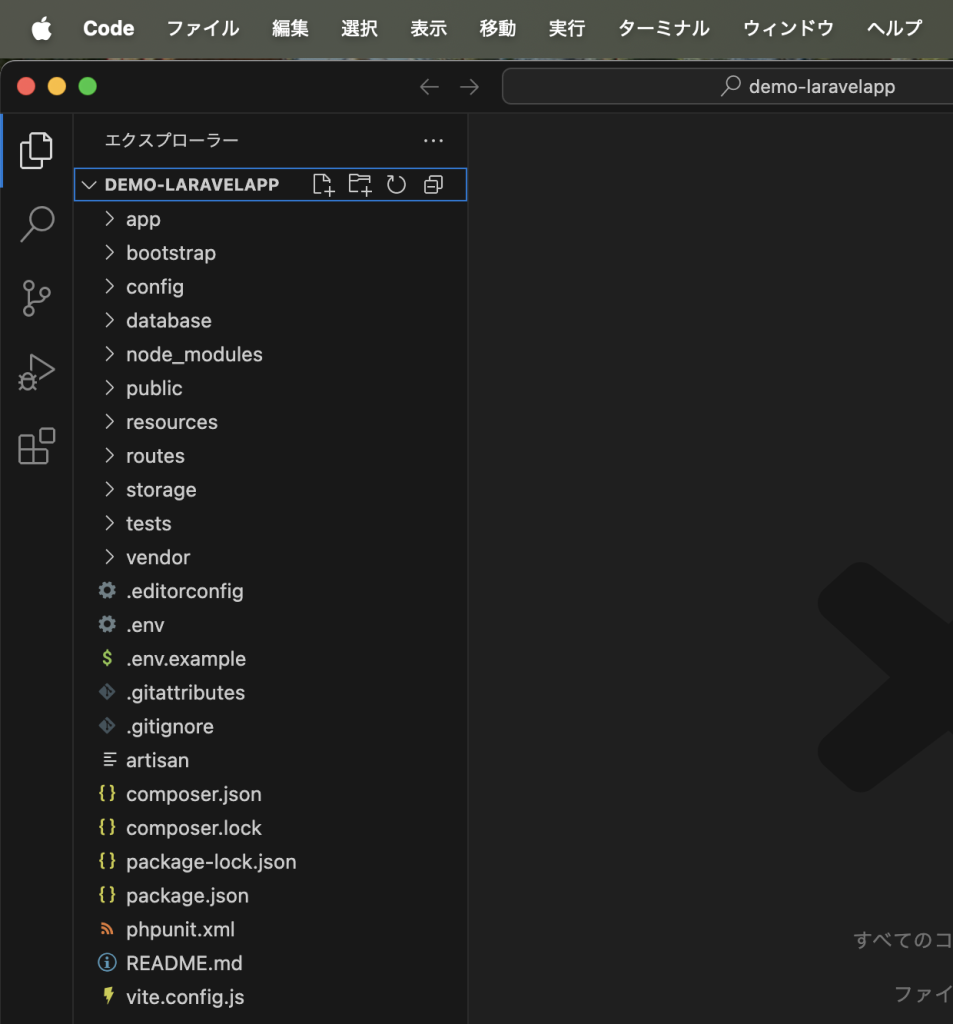Screen dimensions: 953x1024
Task: Open the .env file
Action: tap(145, 625)
